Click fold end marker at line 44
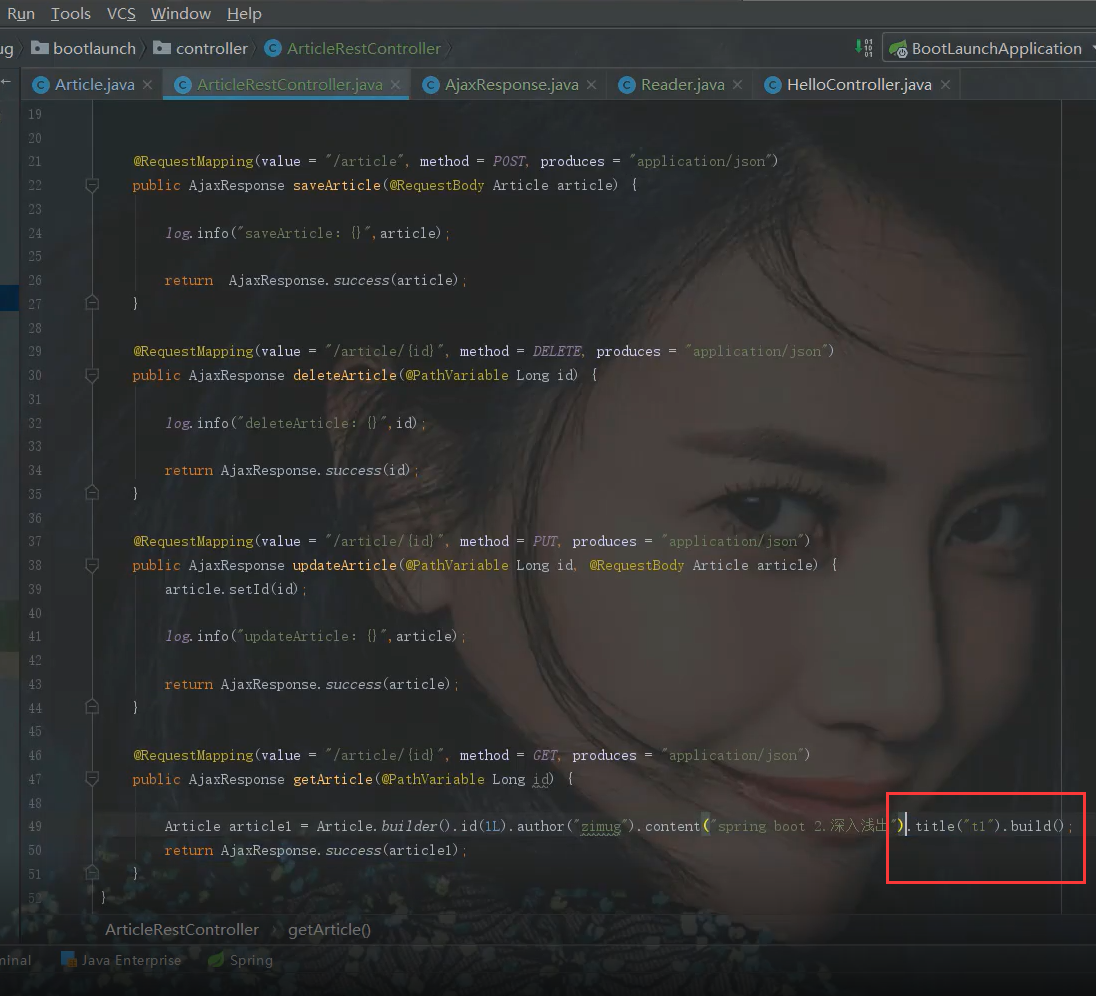 92,706
